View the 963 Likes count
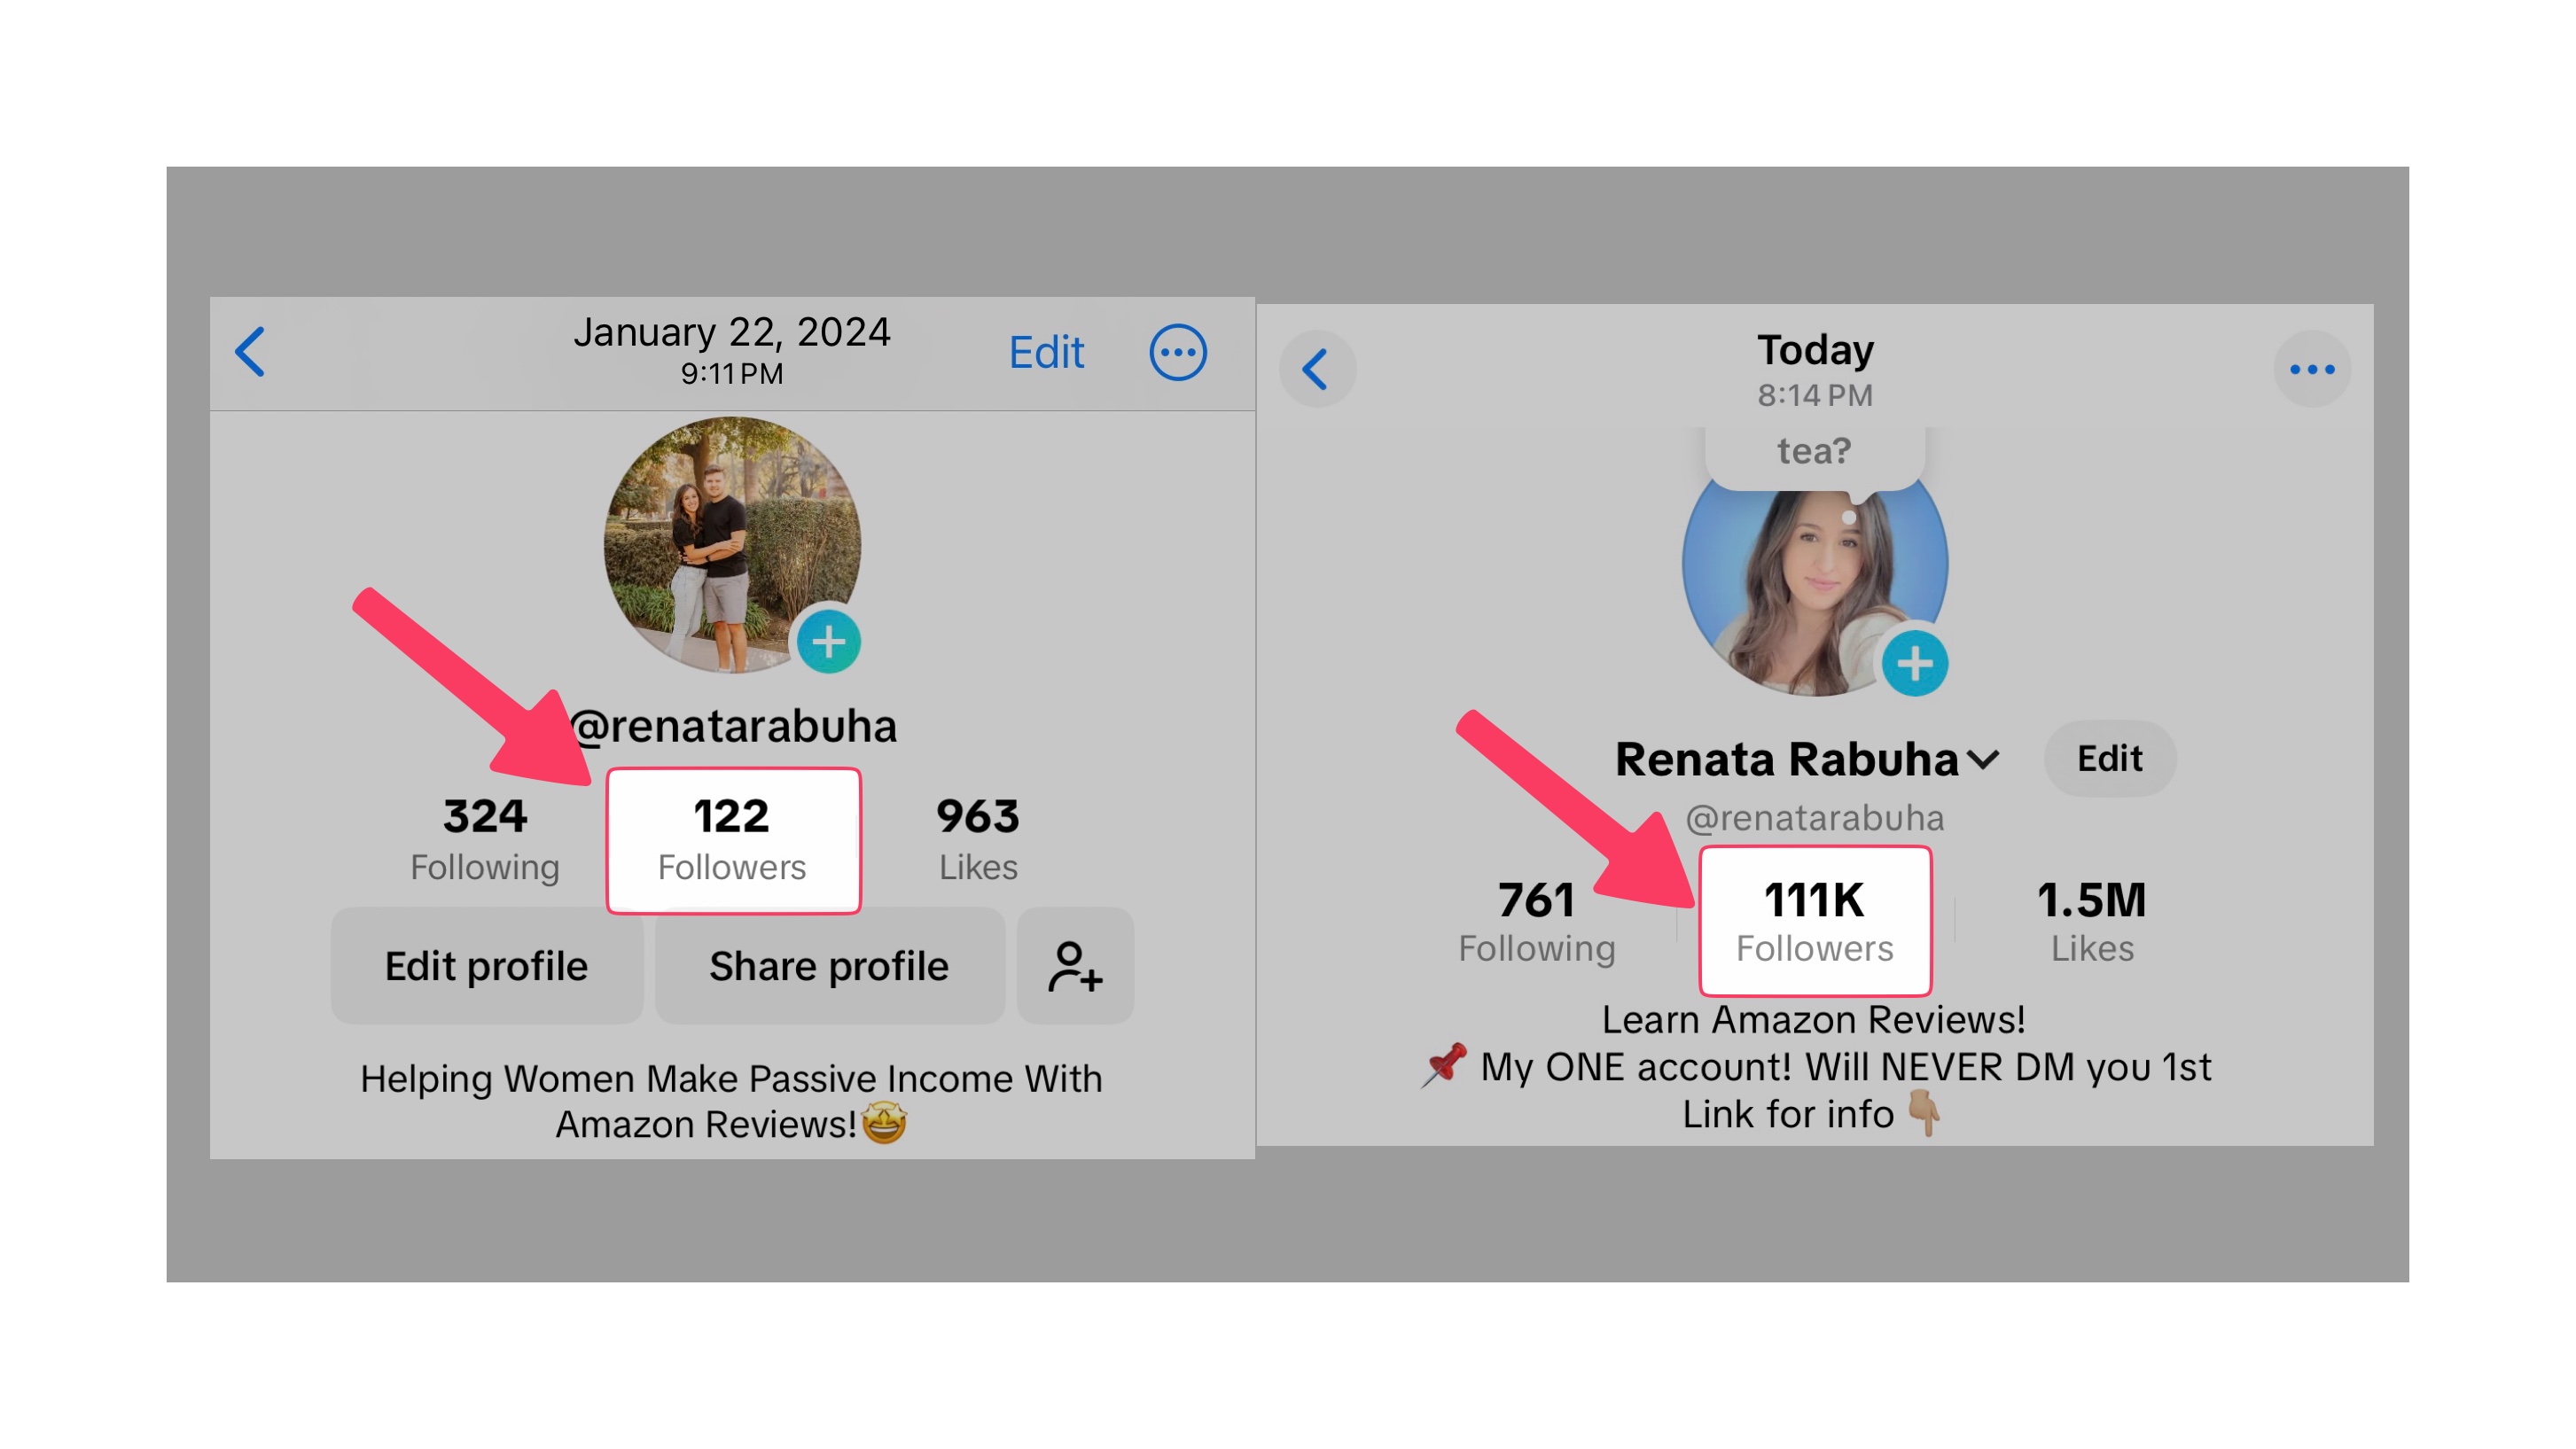The height and width of the screenshot is (1449, 2576). pos(977,839)
